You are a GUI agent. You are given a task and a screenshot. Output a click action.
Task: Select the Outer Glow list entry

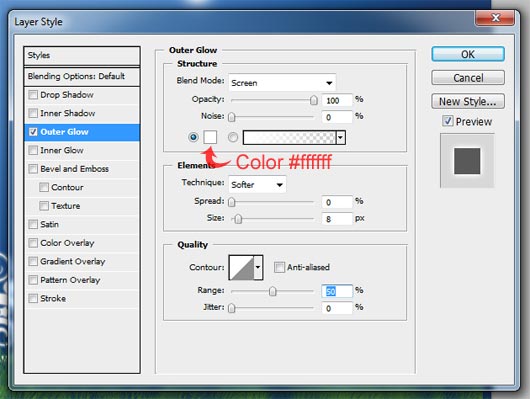[82, 132]
